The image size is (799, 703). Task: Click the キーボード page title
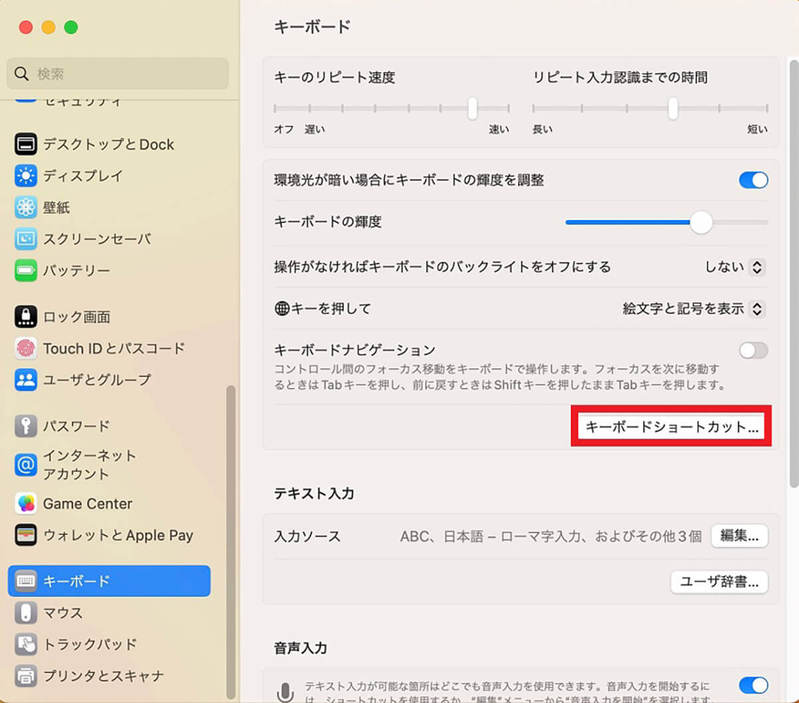pyautogui.click(x=312, y=26)
